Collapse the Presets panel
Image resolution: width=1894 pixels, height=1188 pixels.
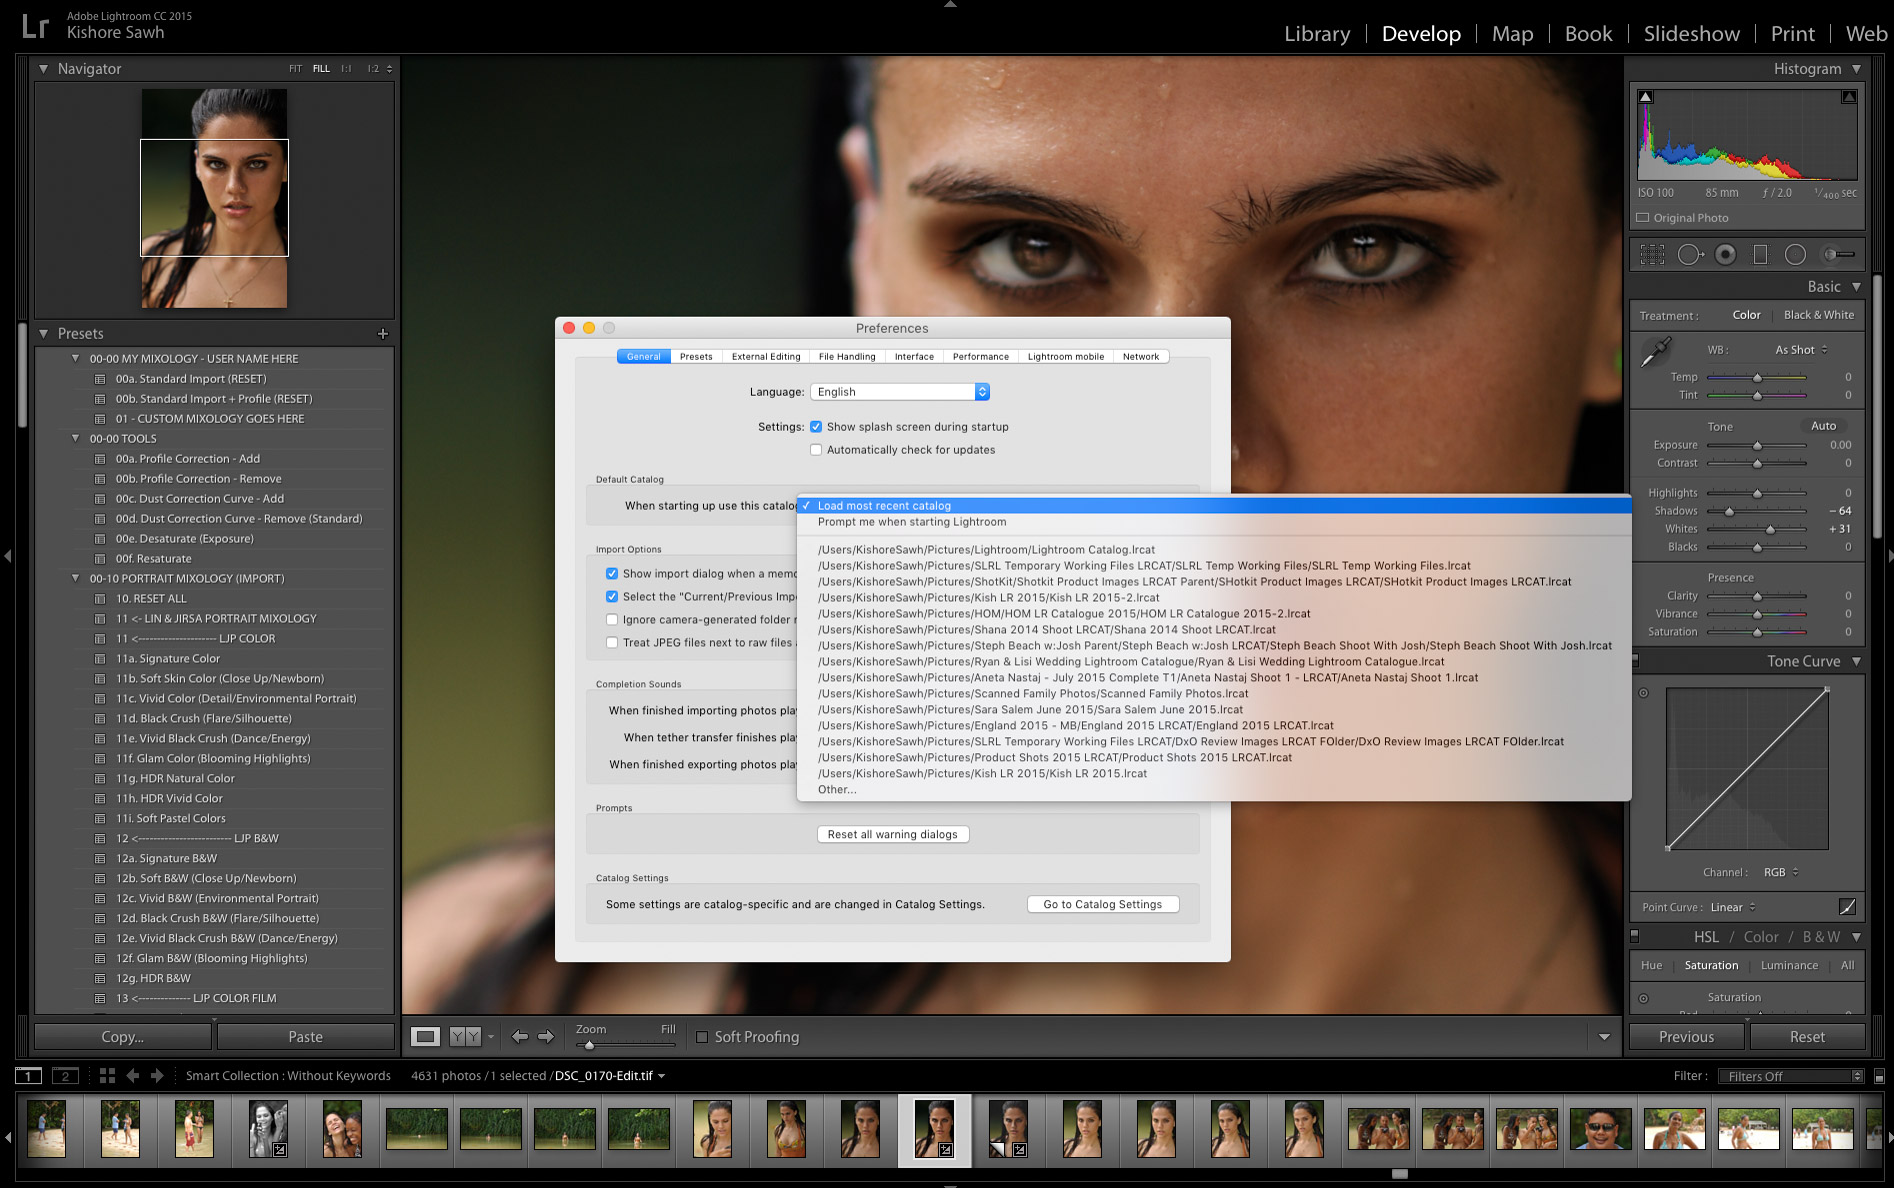(x=43, y=333)
